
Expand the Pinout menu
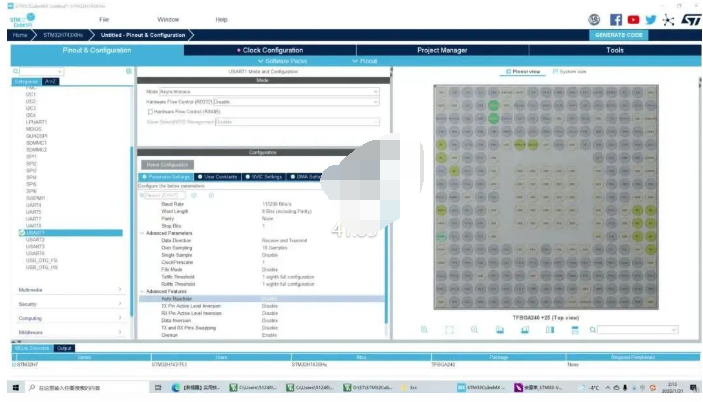pyautogui.click(x=365, y=61)
